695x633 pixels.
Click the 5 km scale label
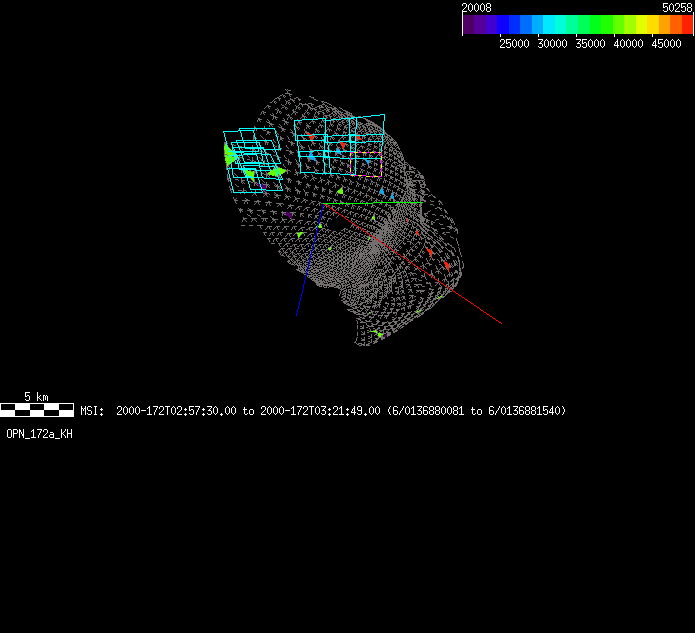pos(36,397)
